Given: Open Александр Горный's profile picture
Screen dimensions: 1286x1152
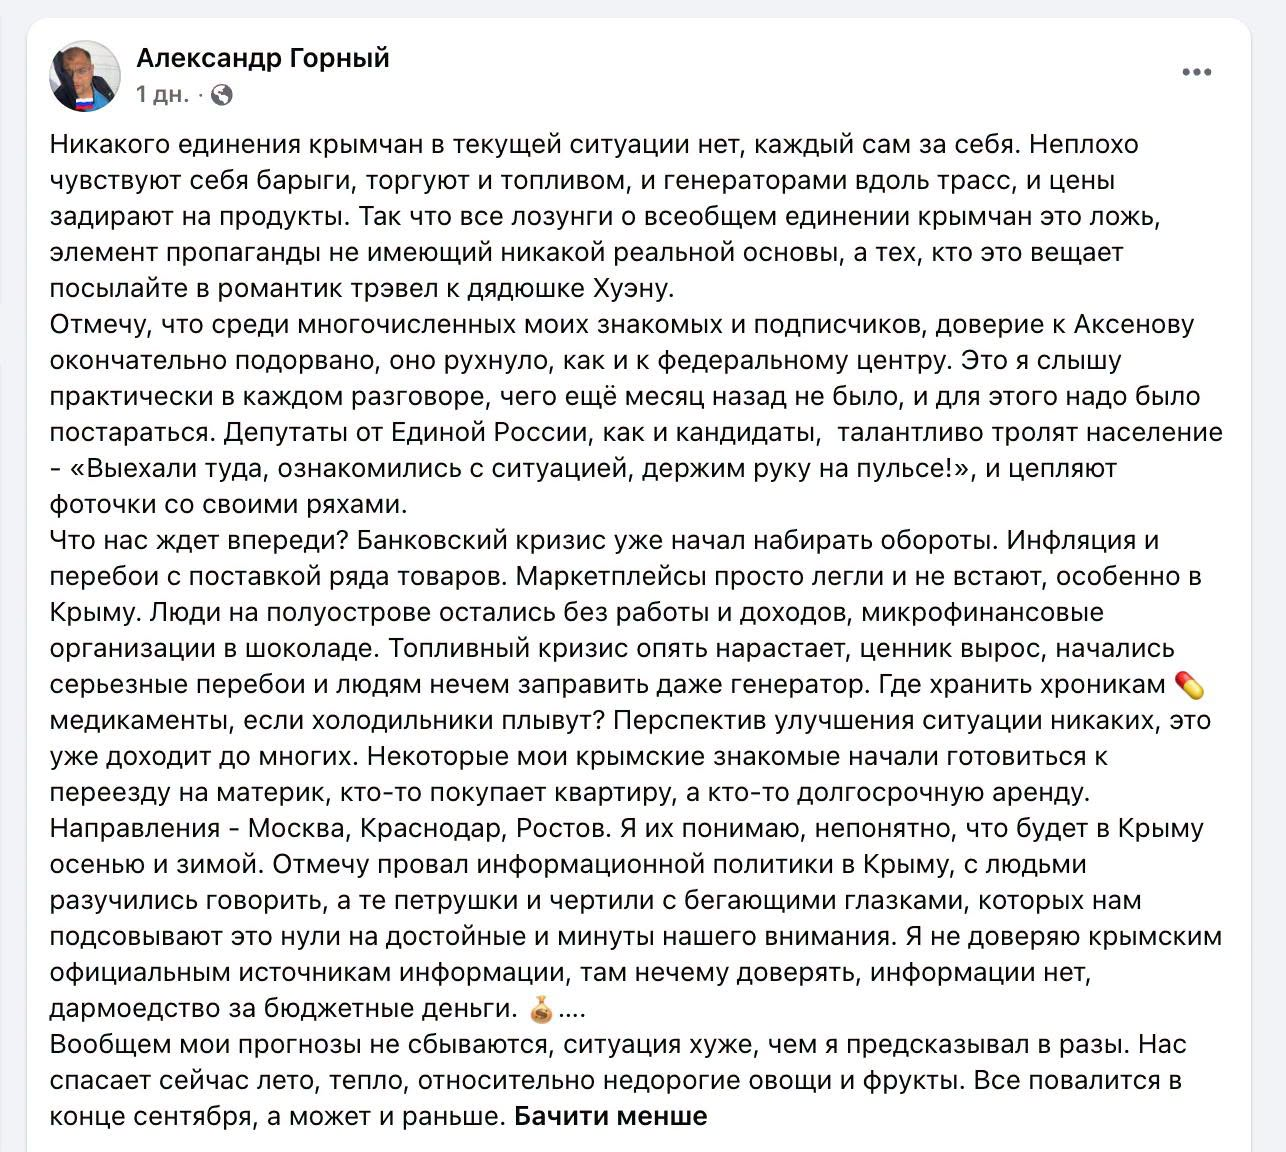Looking at the screenshot, I should tap(85, 76).
